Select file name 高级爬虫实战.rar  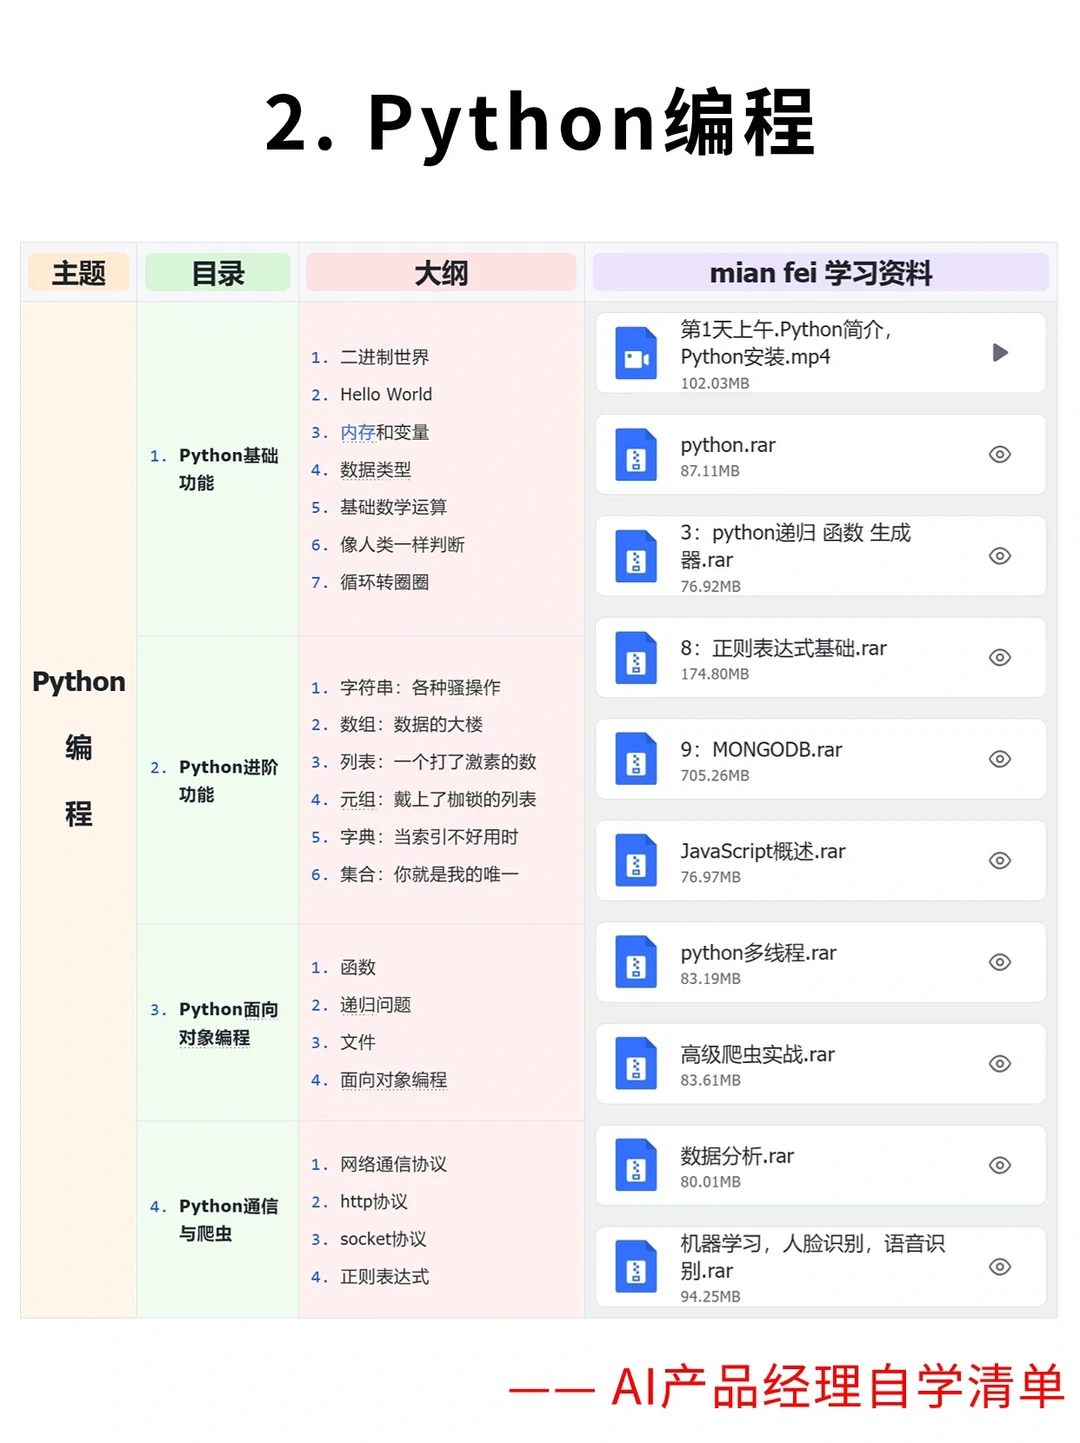point(757,1054)
